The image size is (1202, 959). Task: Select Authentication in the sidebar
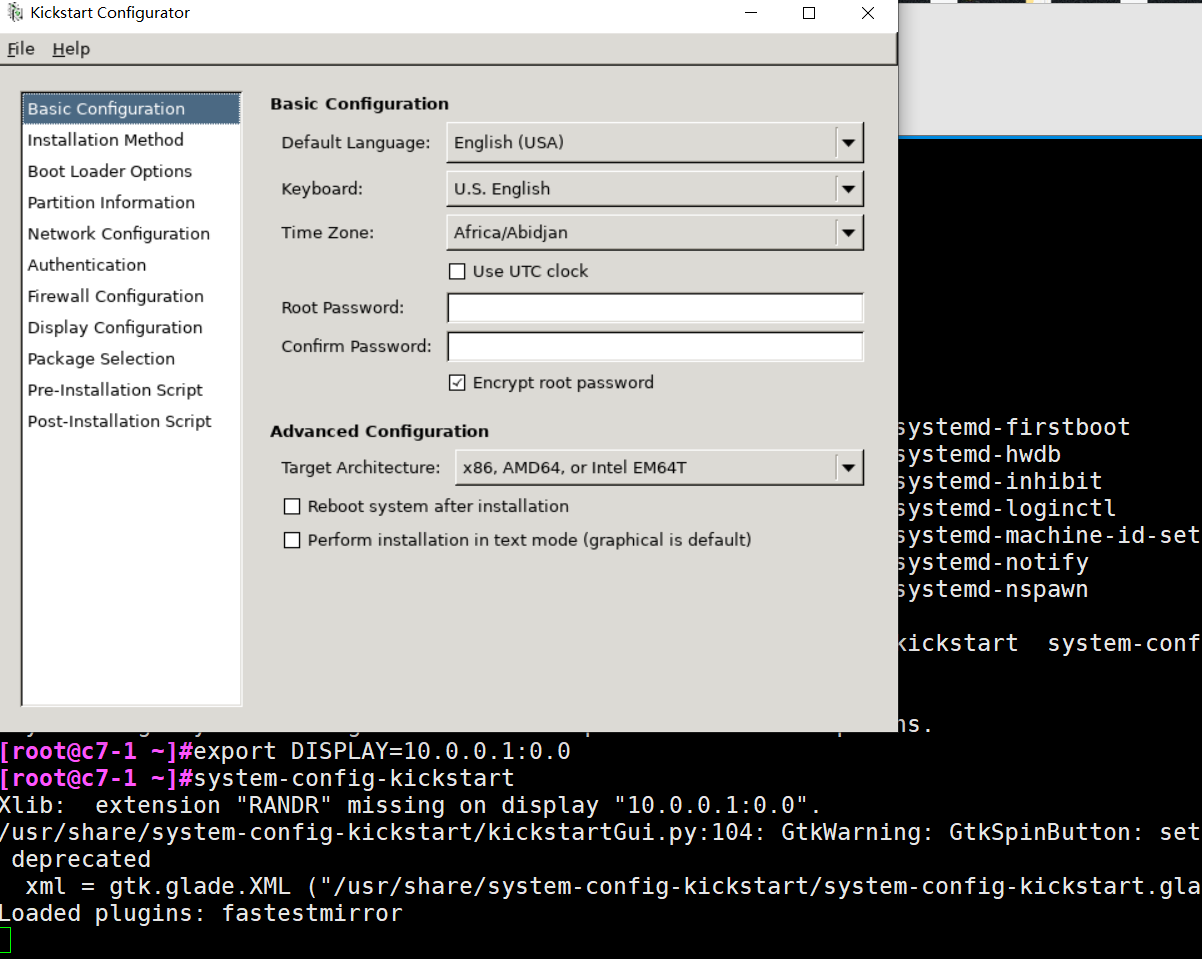point(131,265)
